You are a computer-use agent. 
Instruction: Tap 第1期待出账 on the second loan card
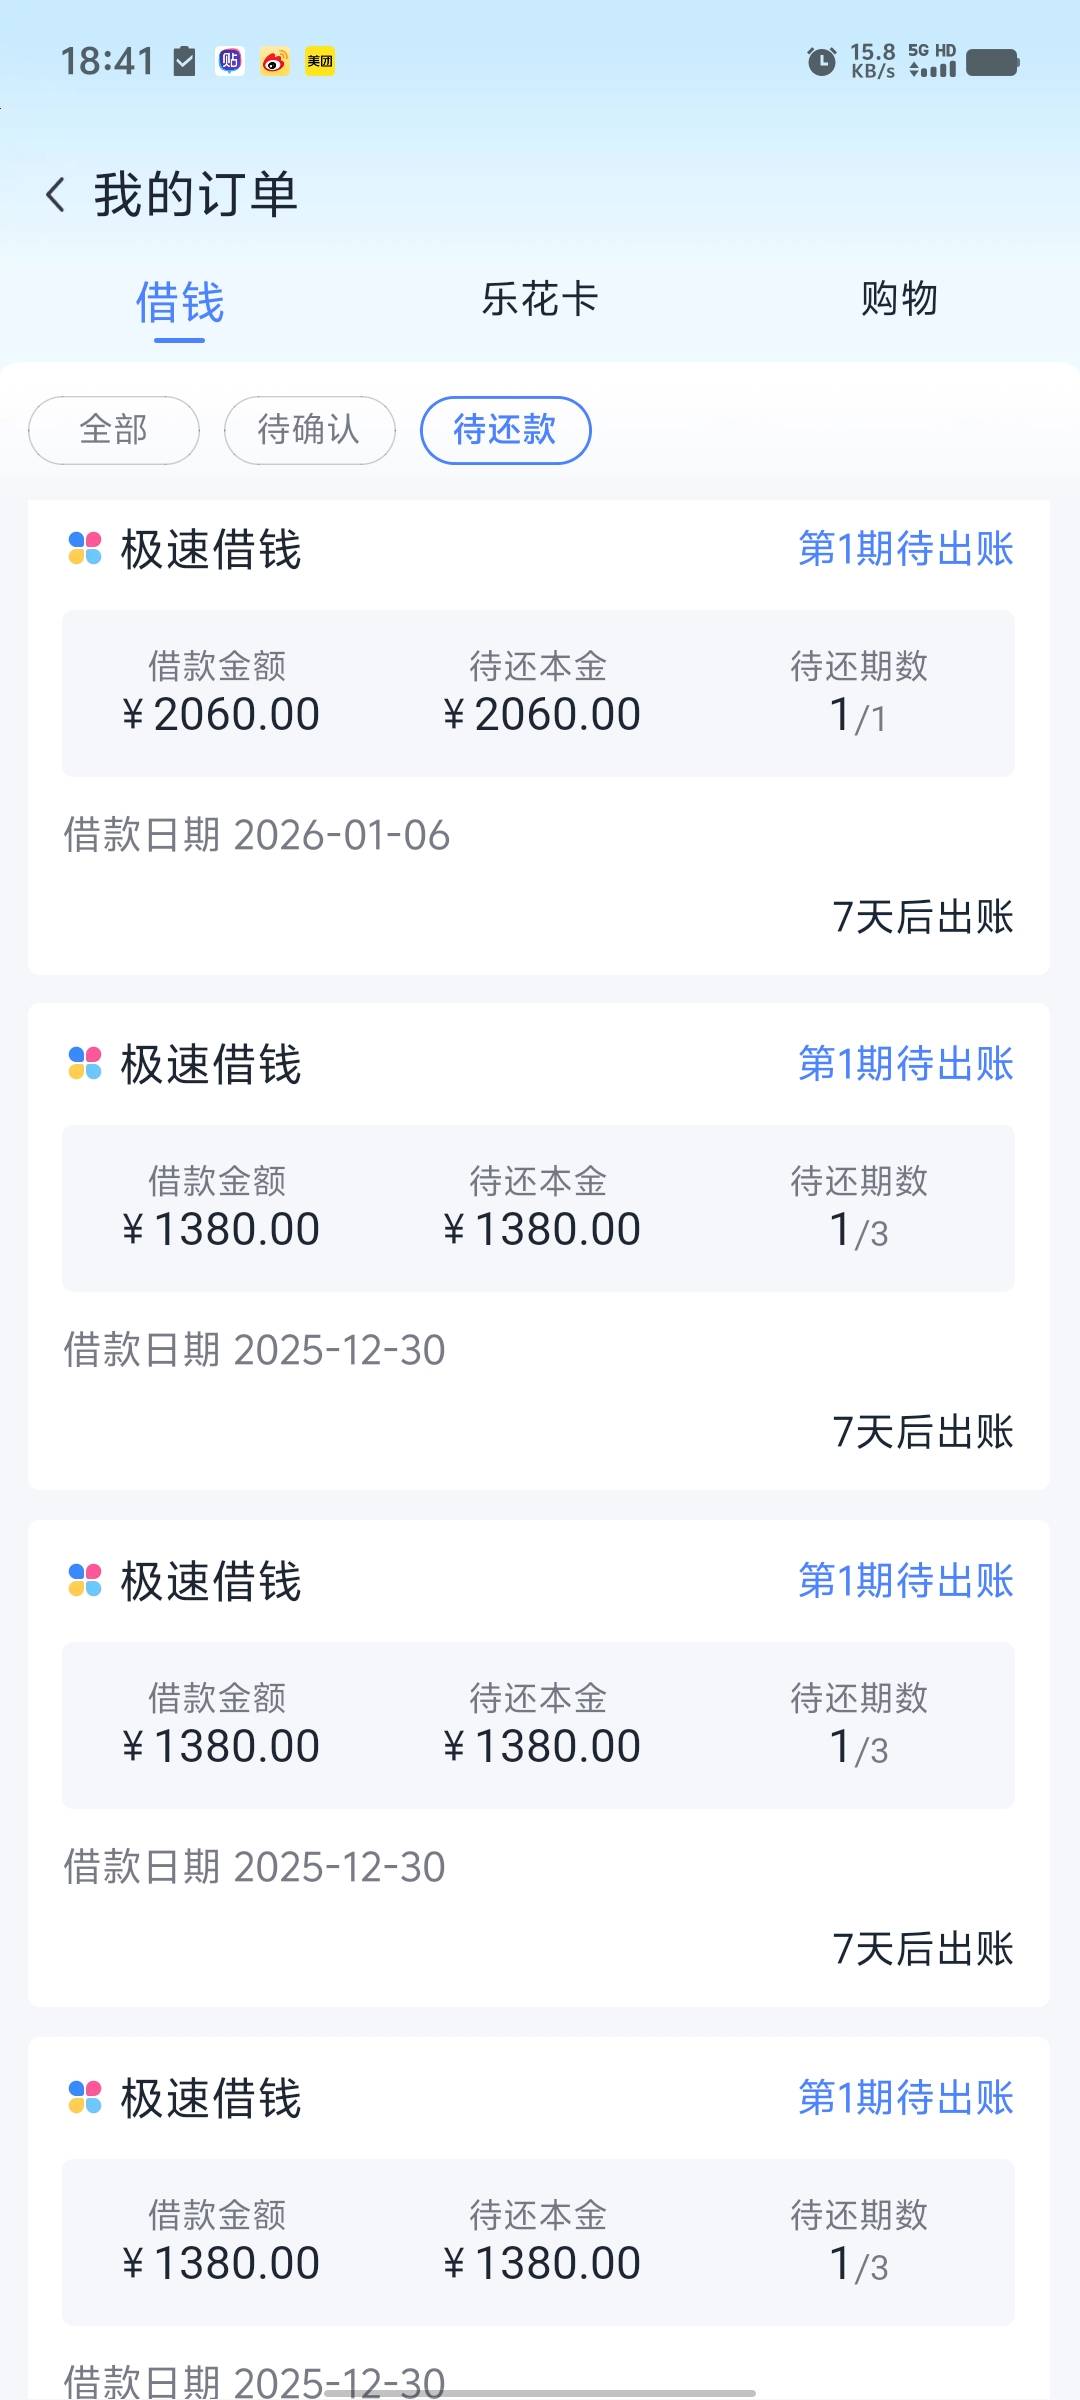(x=905, y=1064)
